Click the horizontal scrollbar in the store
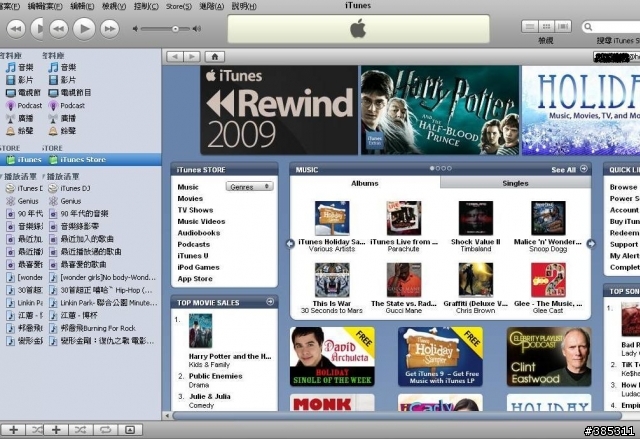The image size is (640, 439). (397, 416)
